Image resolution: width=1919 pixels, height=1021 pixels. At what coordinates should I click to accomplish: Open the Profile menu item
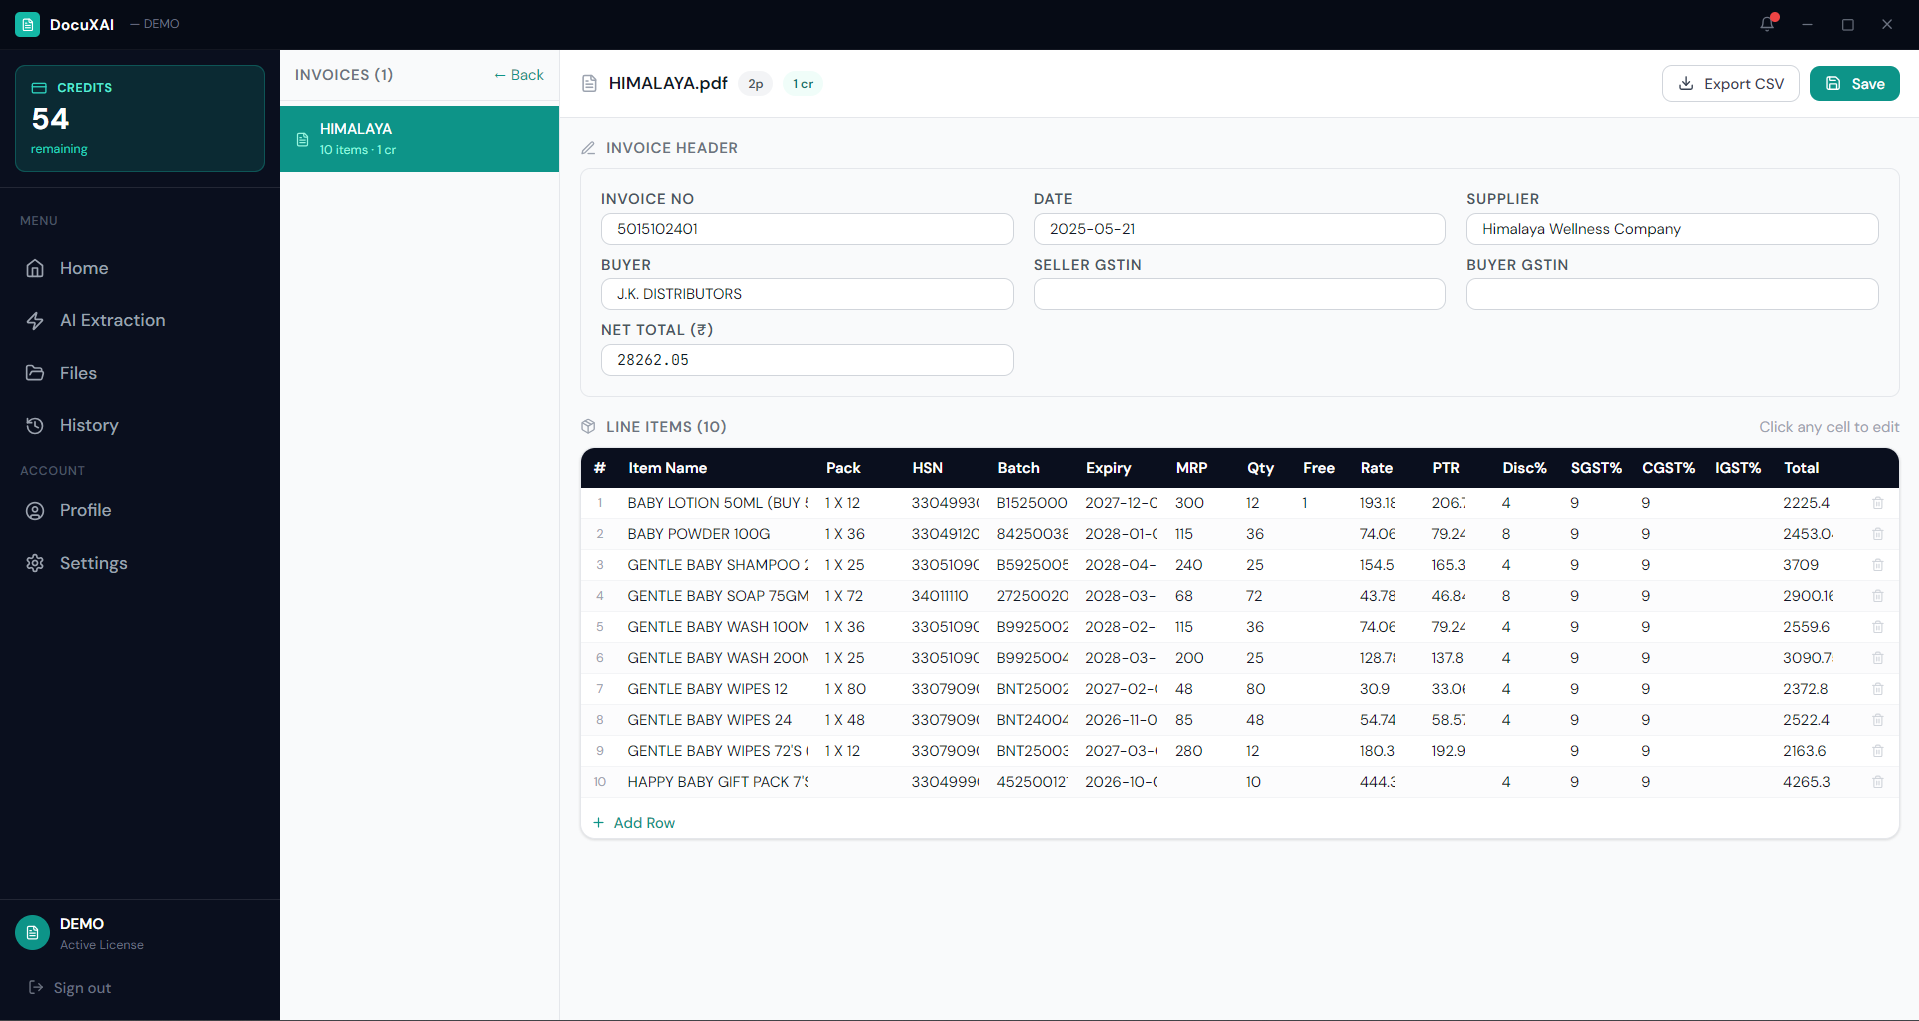(140, 510)
